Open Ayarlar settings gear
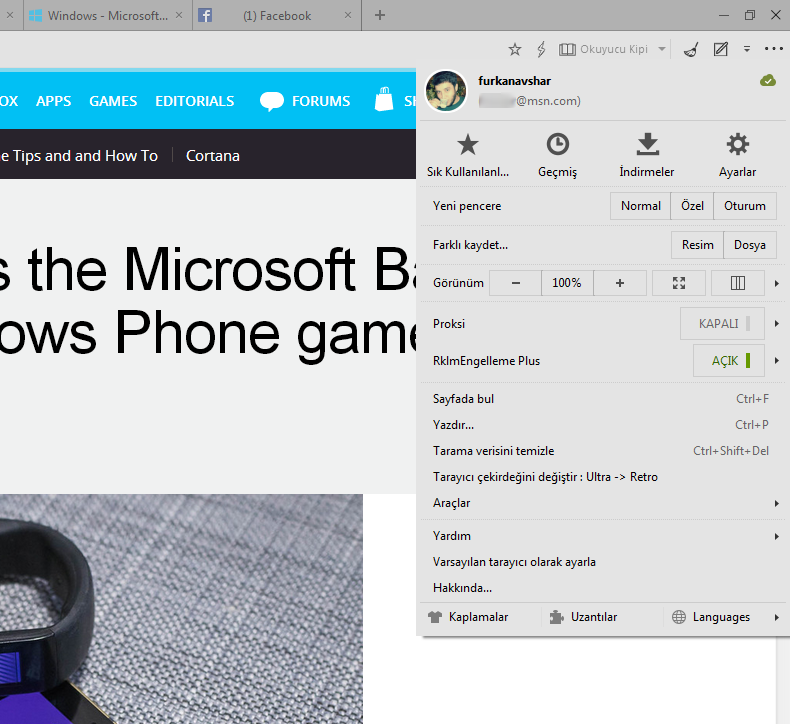Viewport: 790px width, 724px height. [737, 155]
